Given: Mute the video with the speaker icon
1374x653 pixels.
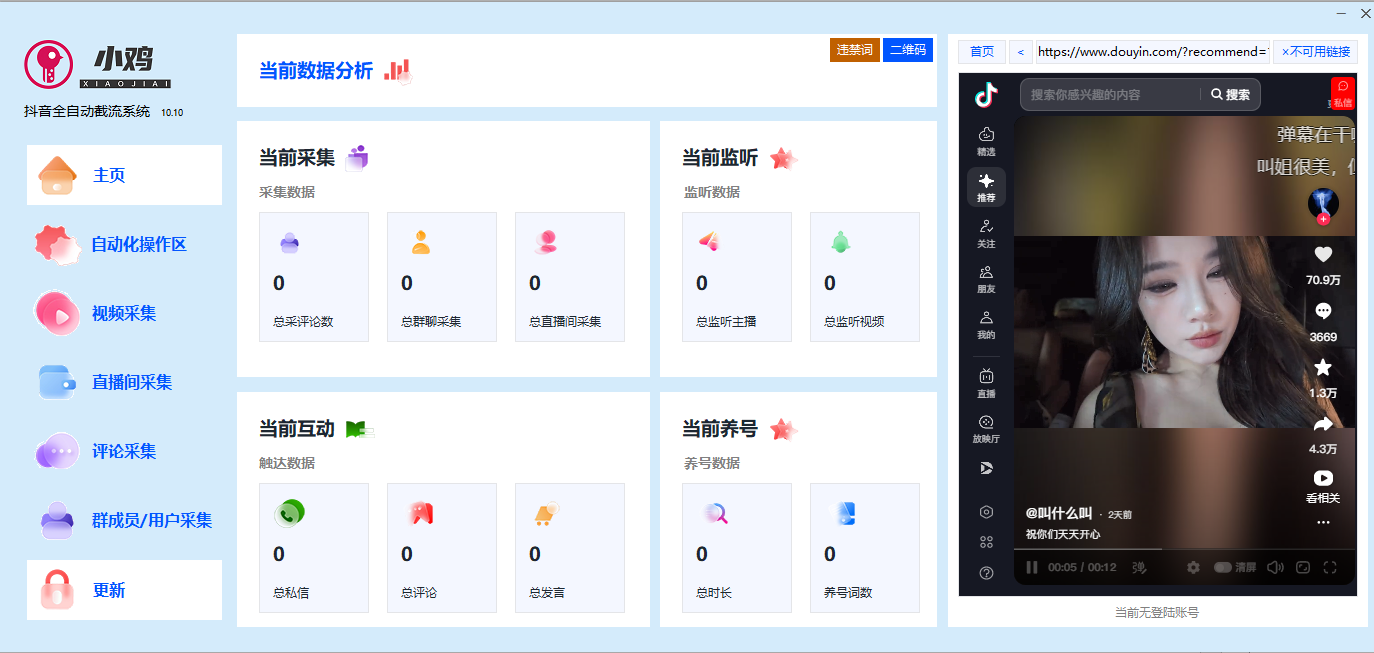Looking at the screenshot, I should click(1276, 567).
